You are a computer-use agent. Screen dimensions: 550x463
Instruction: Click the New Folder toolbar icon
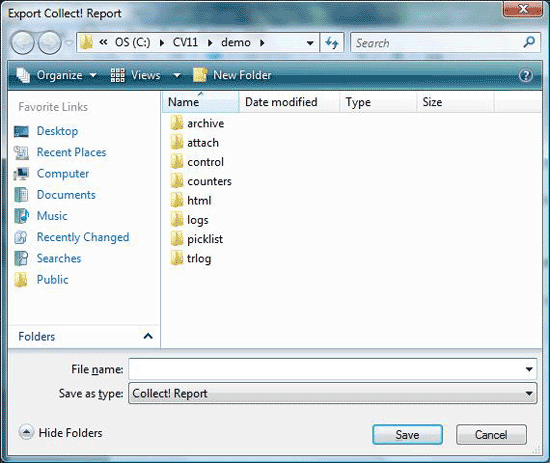click(200, 75)
